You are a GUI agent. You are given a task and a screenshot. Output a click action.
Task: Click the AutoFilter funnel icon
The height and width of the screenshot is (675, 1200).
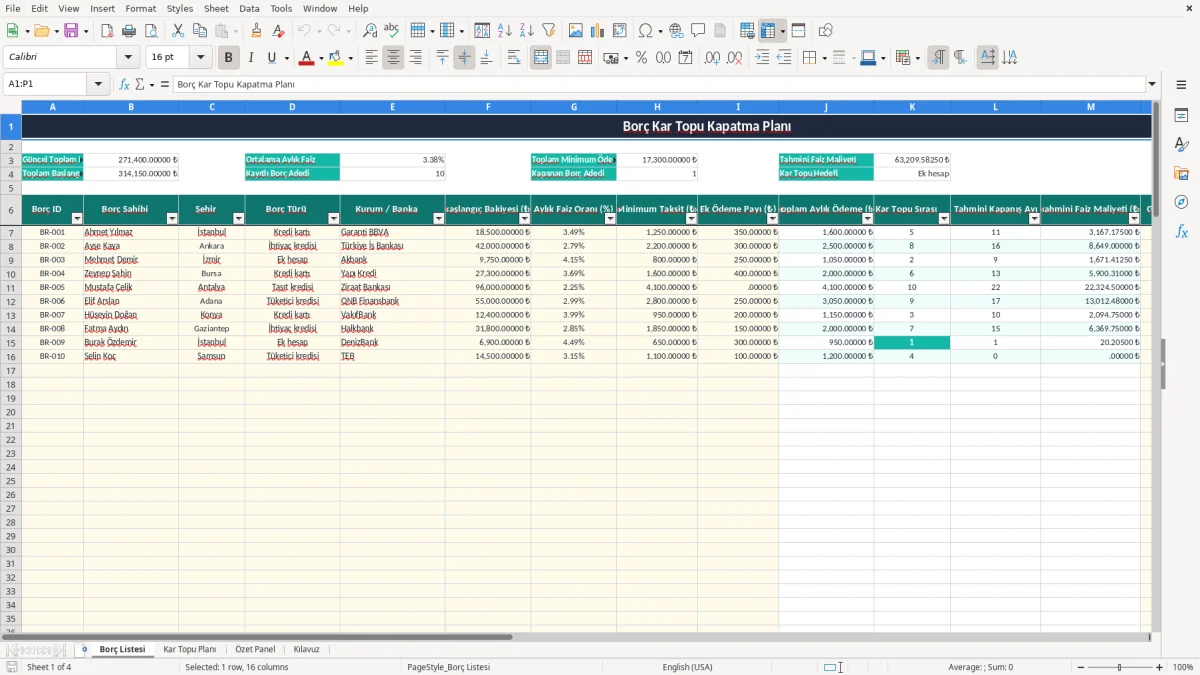[x=549, y=31]
